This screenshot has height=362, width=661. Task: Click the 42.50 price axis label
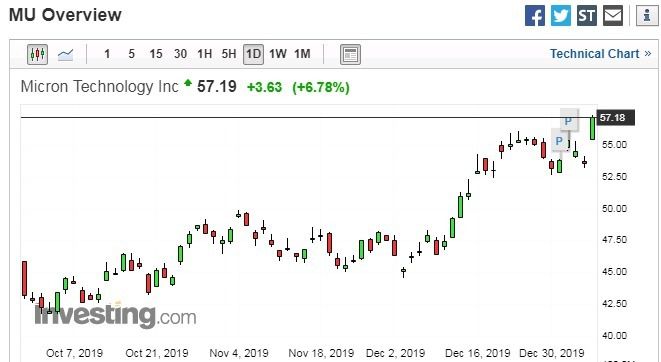[614, 304]
